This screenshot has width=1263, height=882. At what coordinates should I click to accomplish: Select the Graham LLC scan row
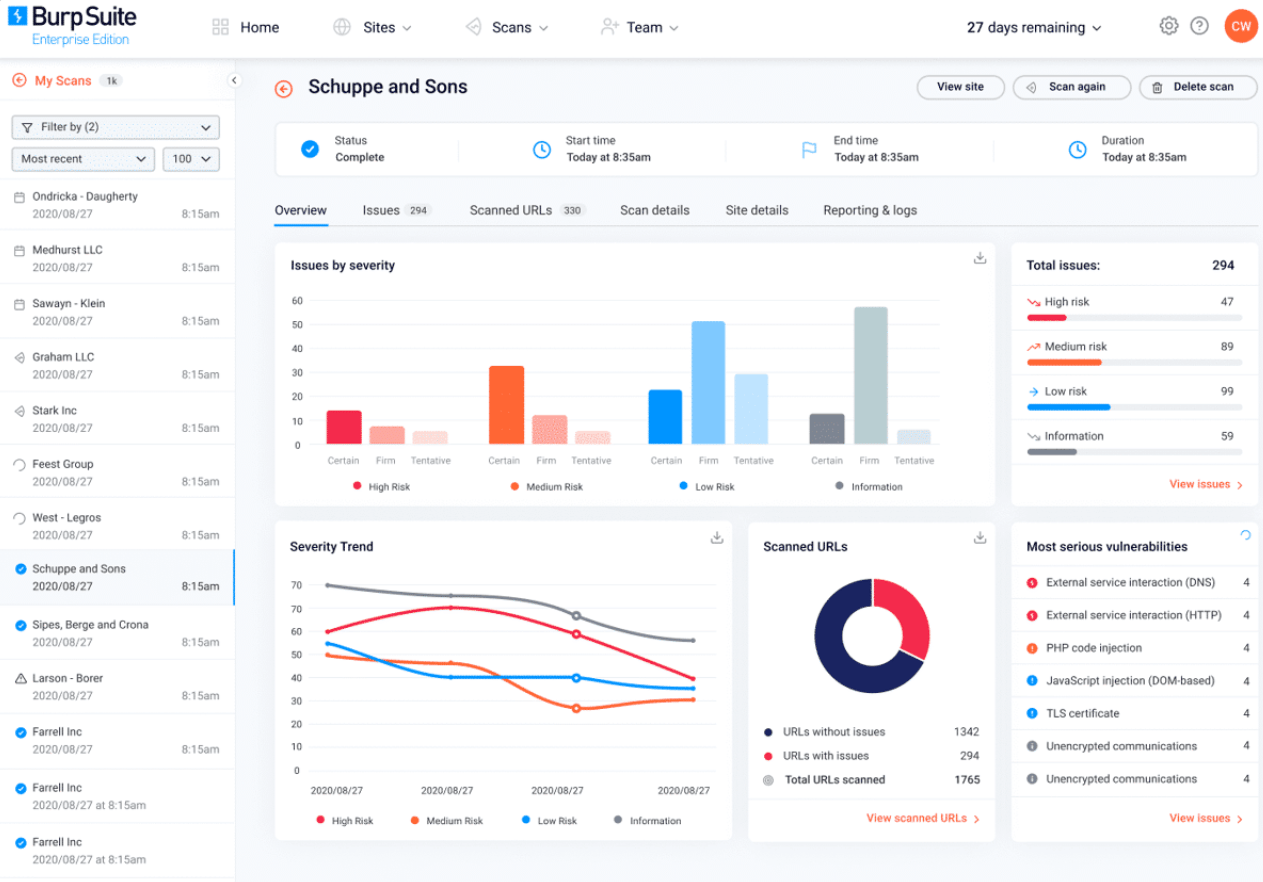[117, 365]
